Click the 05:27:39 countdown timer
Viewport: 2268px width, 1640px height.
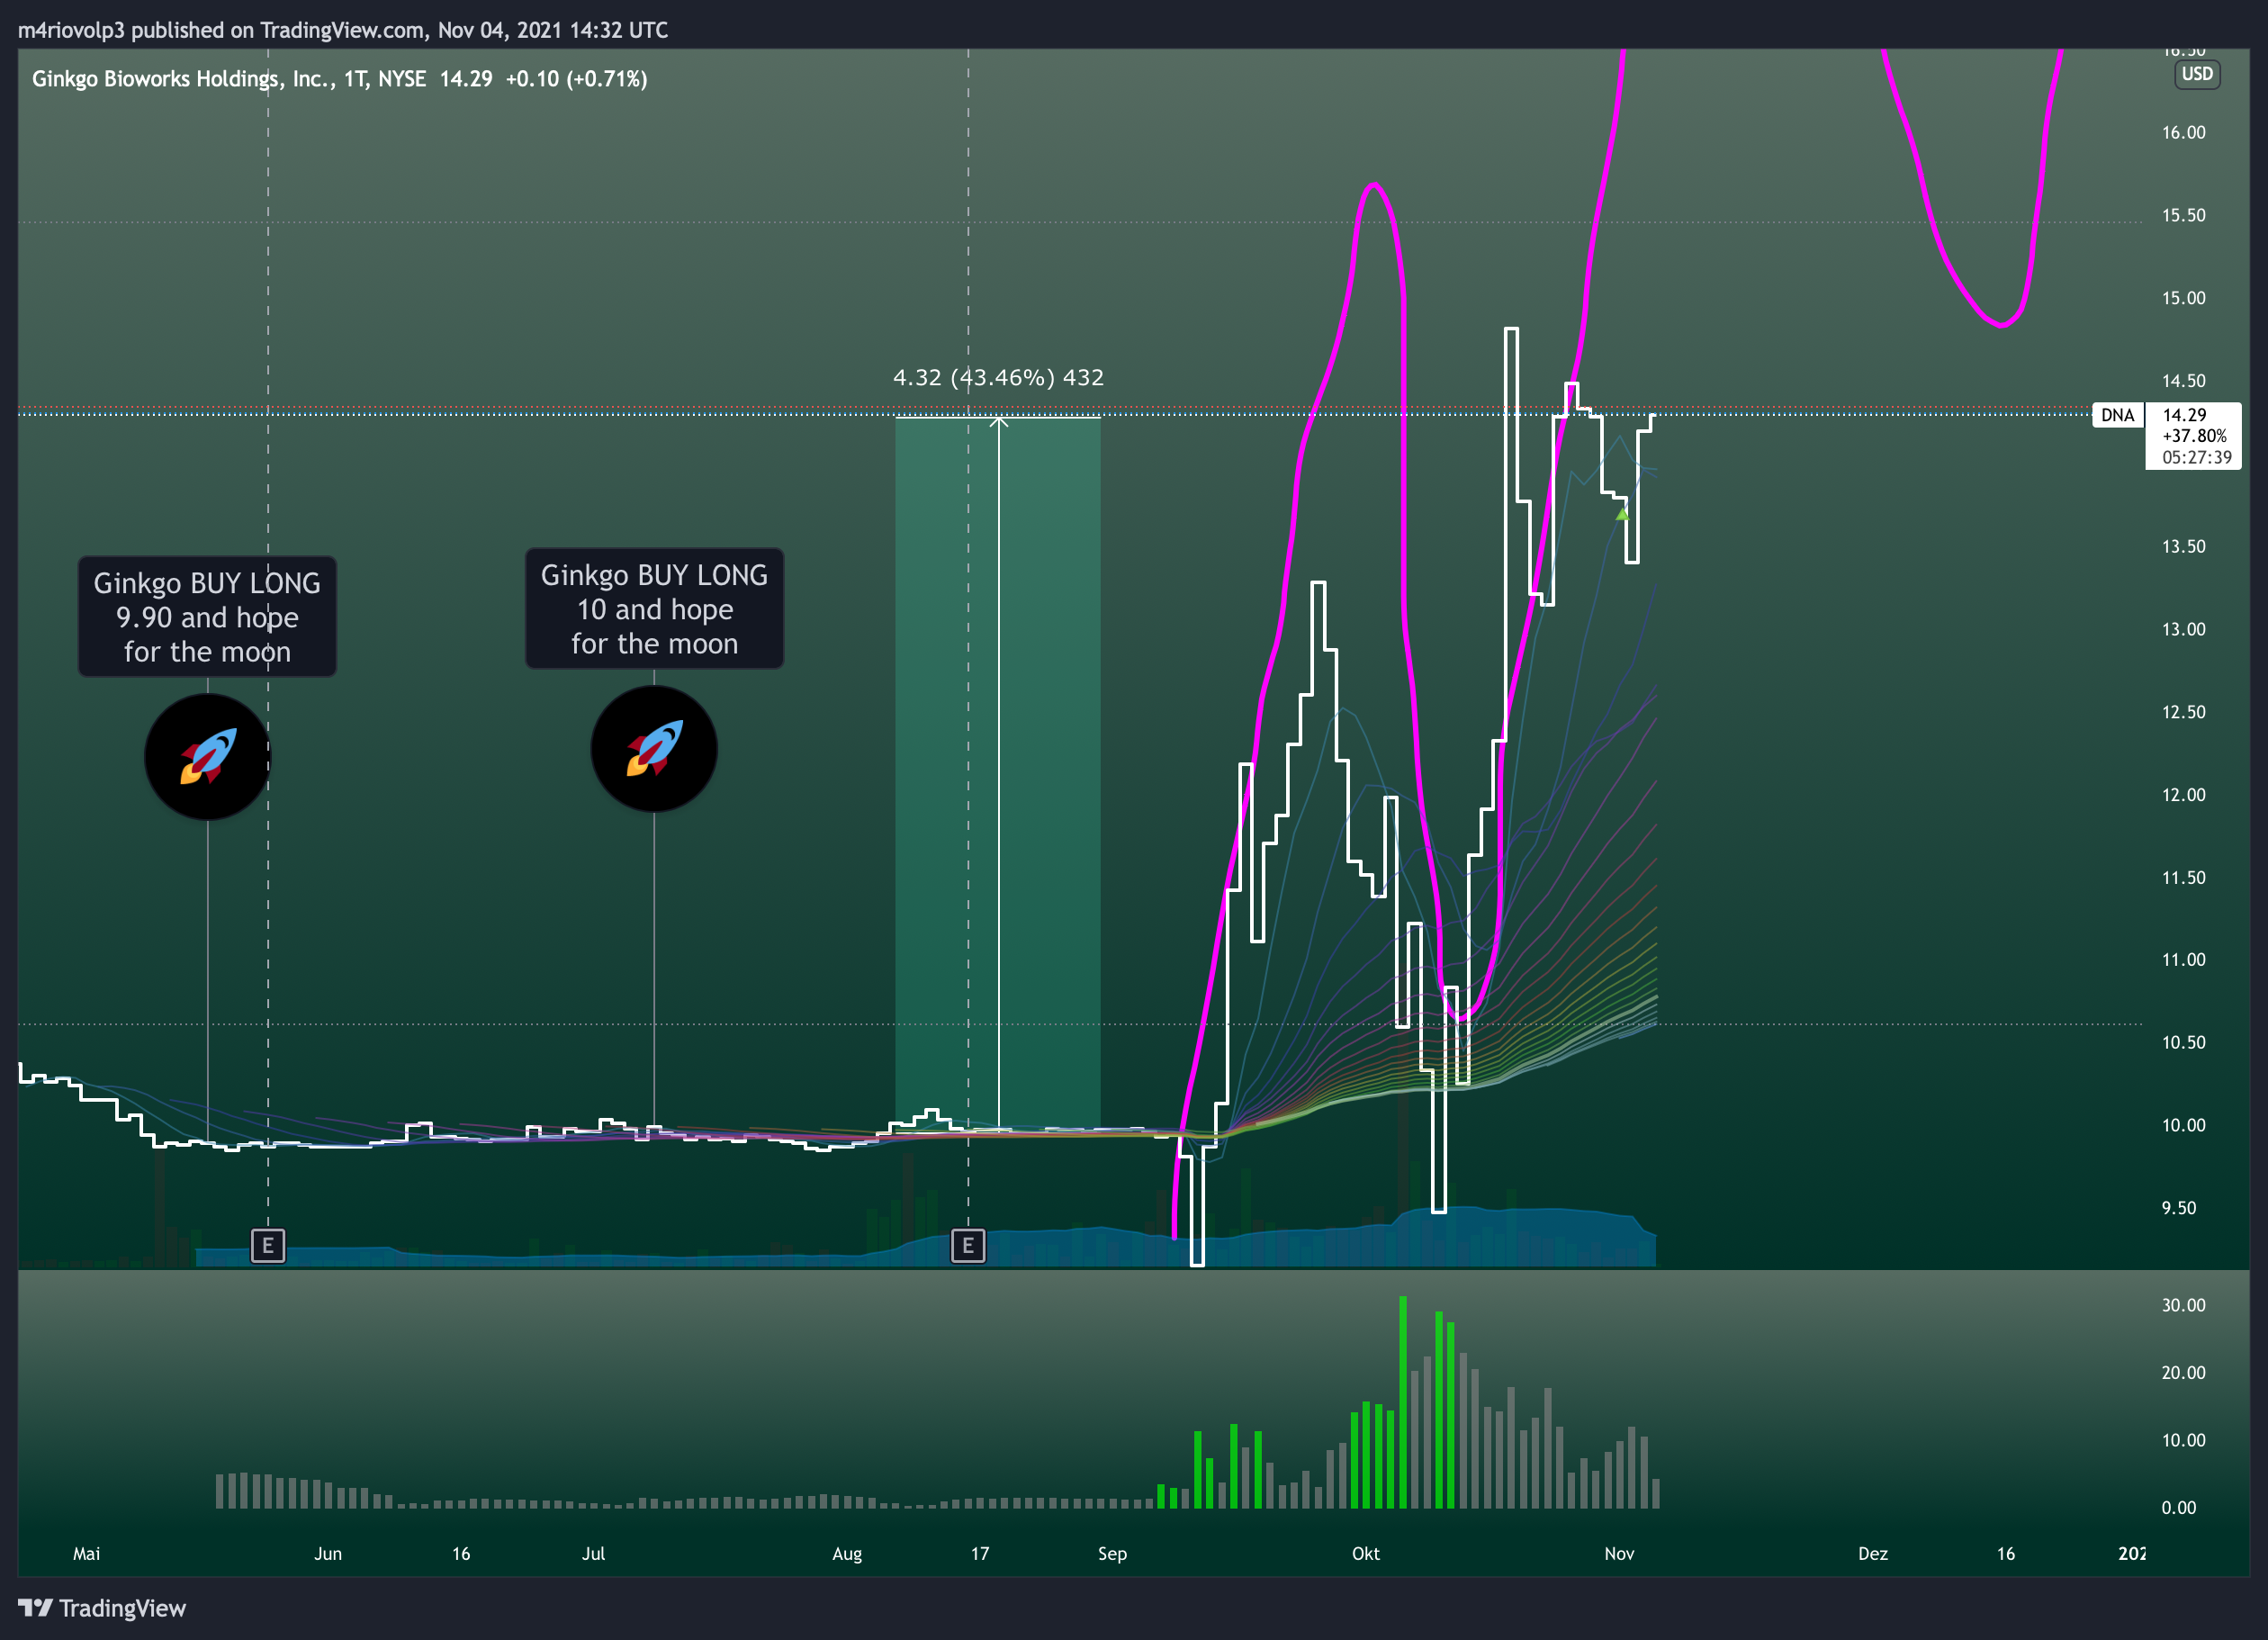coord(2197,458)
